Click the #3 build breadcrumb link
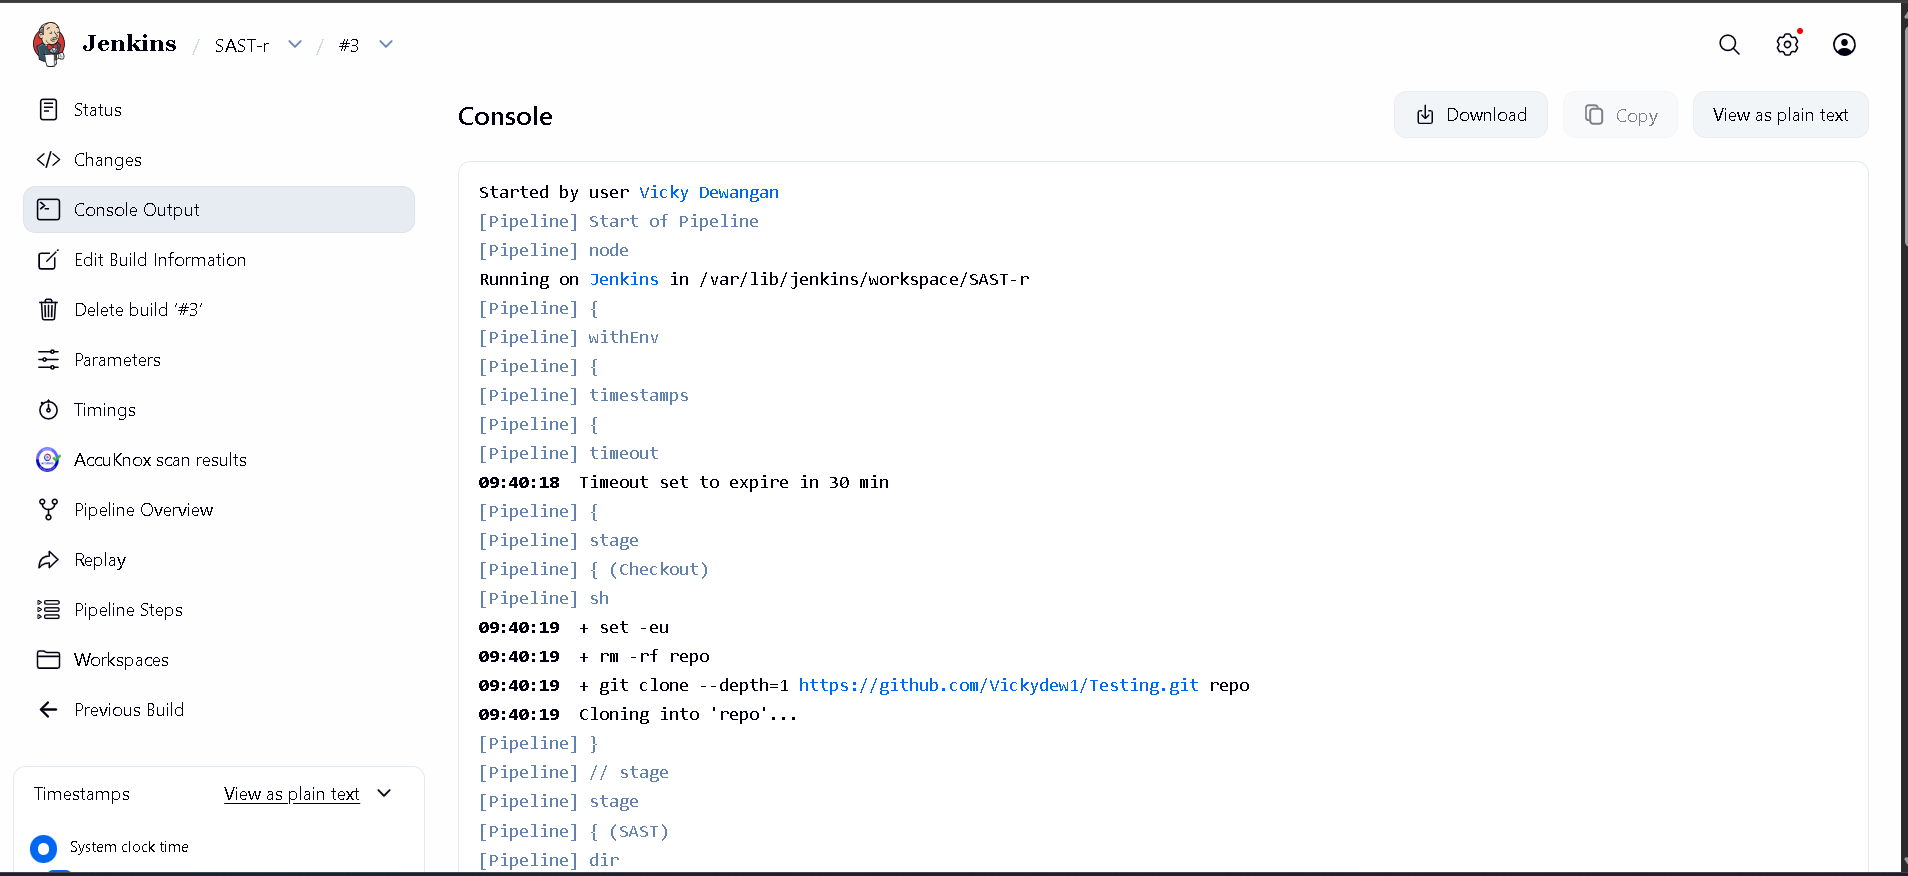Screen dimensions: 1908x876 tap(348, 45)
